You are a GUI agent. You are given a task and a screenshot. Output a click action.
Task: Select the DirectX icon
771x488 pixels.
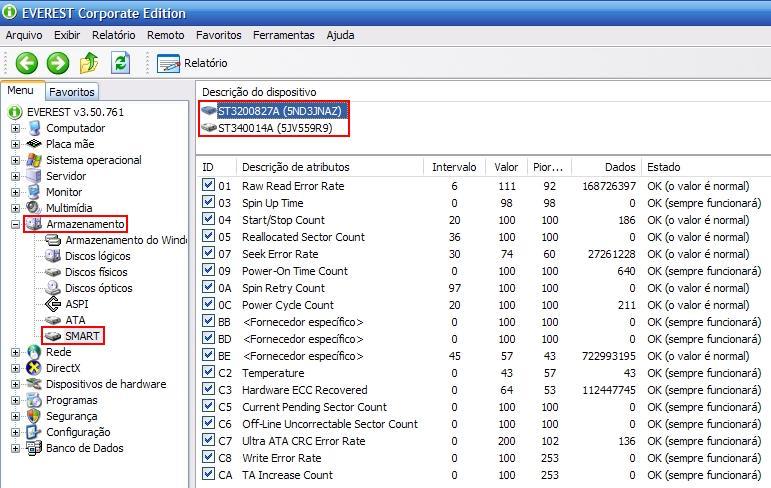[33, 368]
